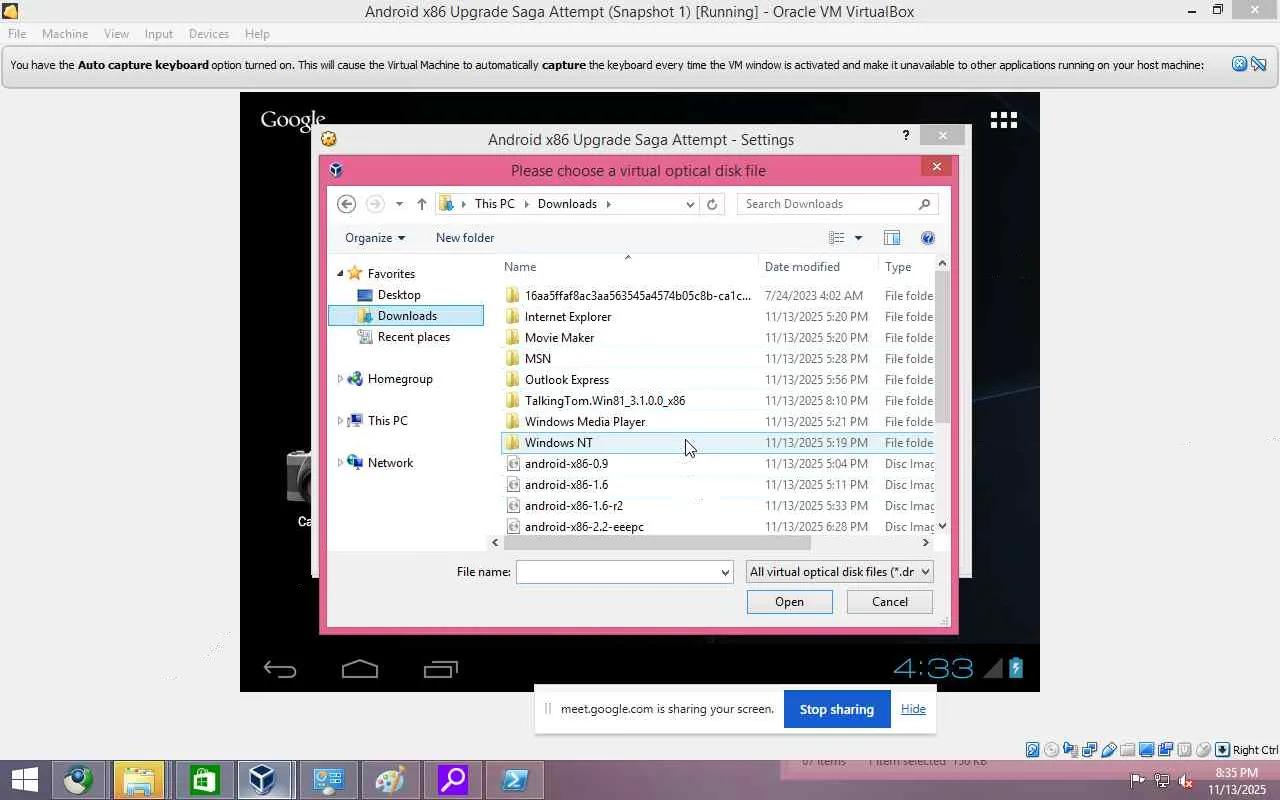Image resolution: width=1280 pixels, height=800 pixels.
Task: Open the view options dropdown arrow
Action: [858, 238]
